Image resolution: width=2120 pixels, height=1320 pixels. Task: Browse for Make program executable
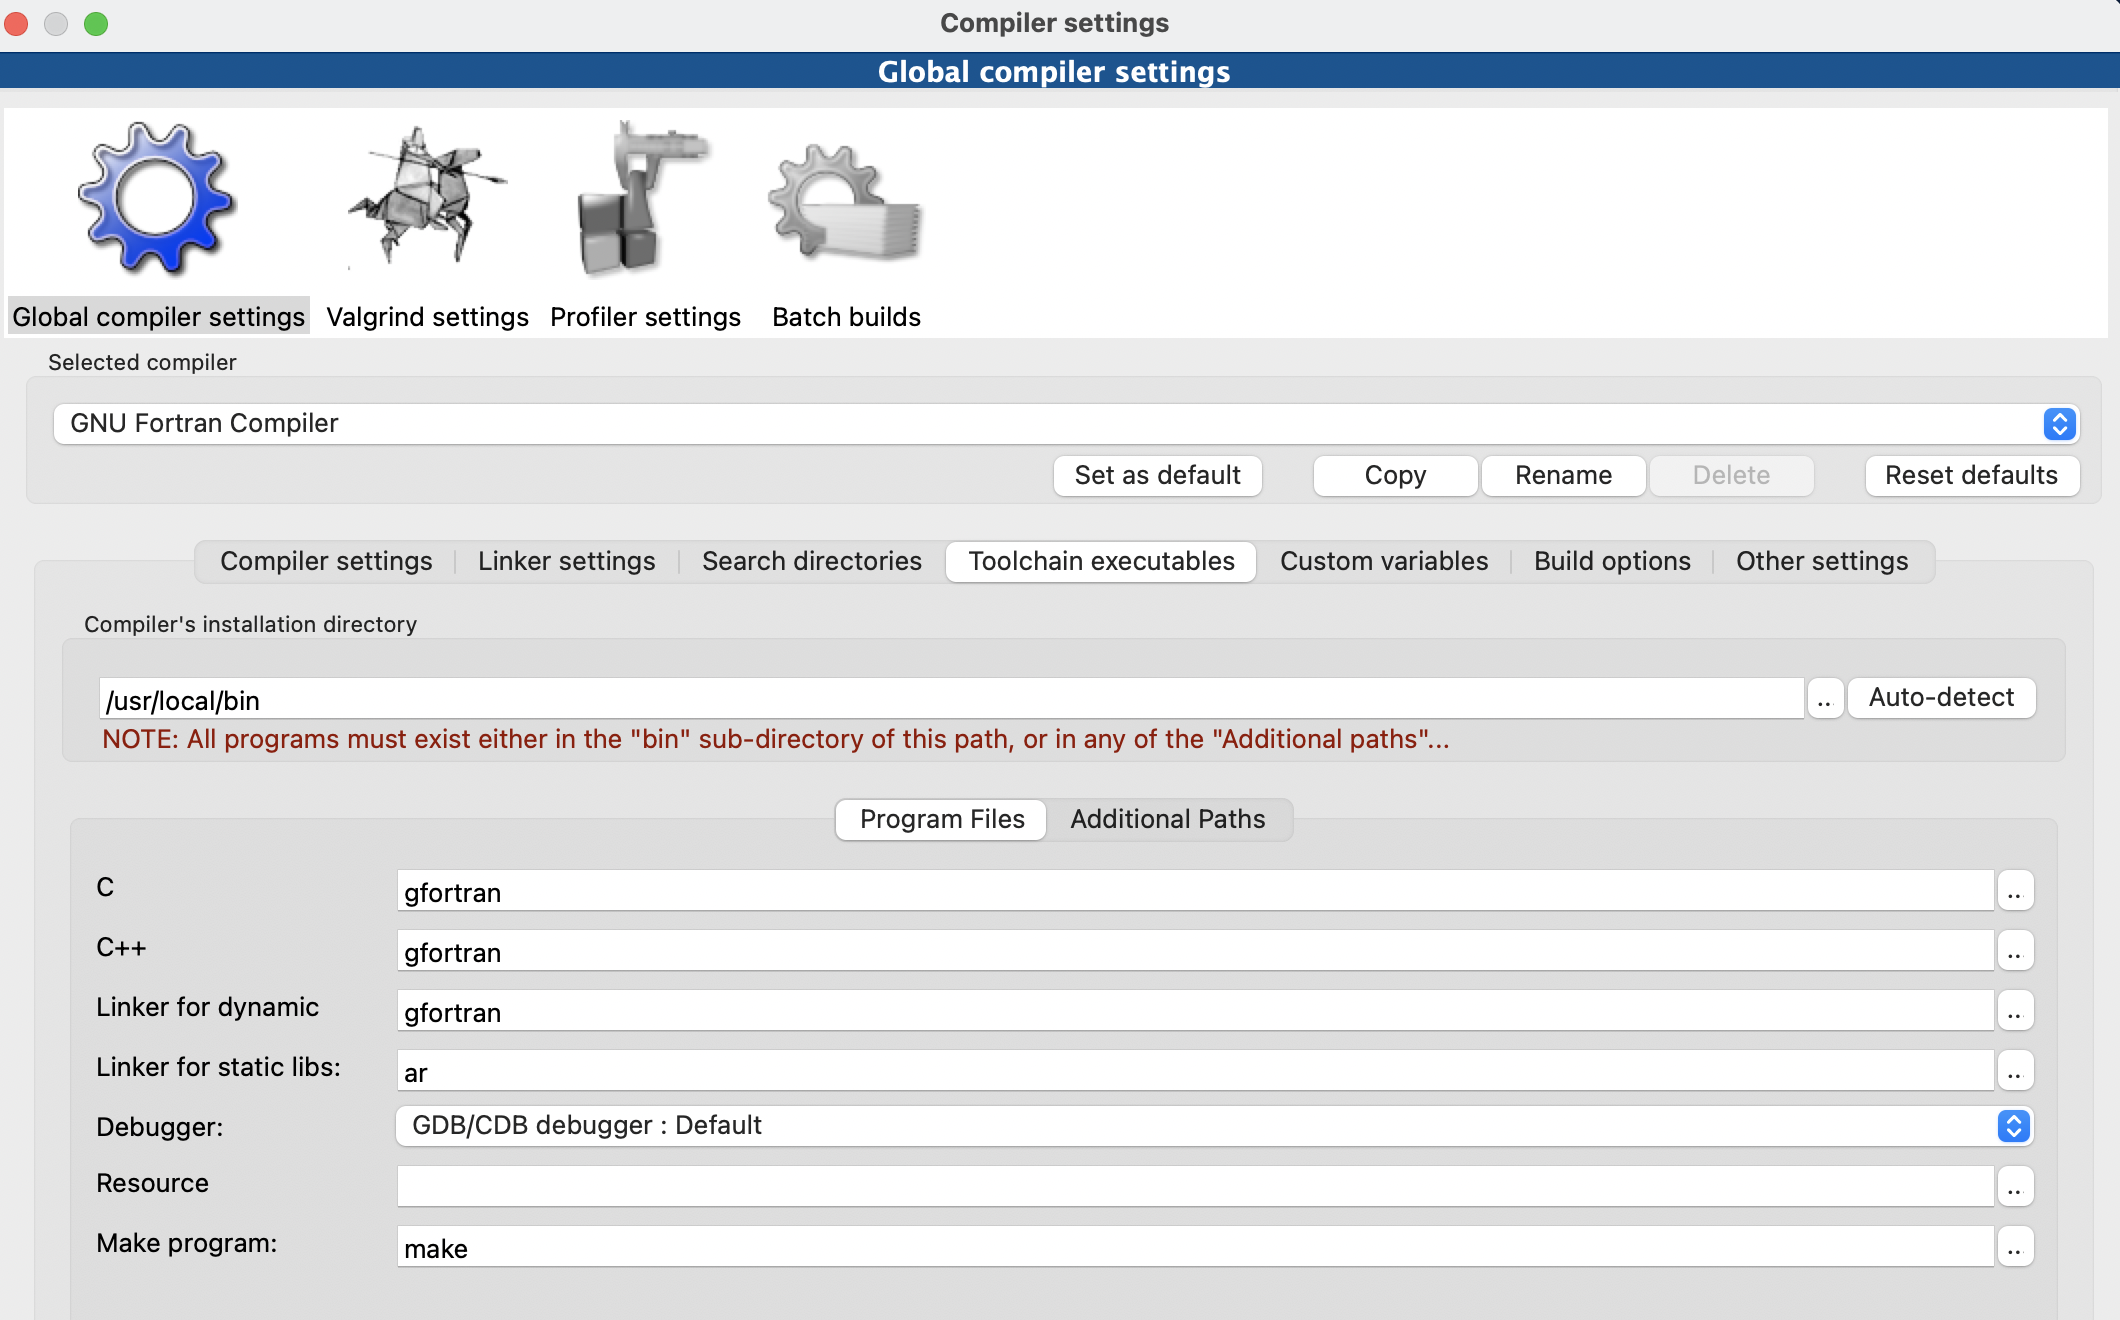[x=2014, y=1247]
